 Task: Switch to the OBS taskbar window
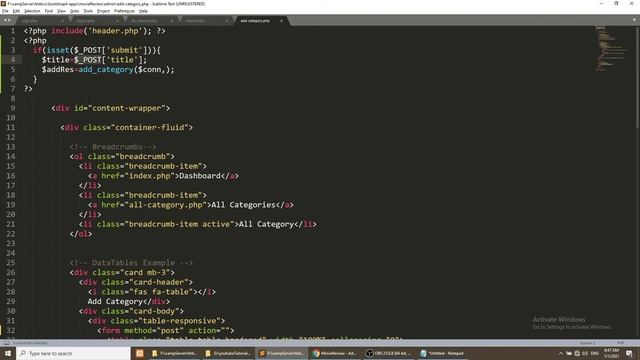click(x=388, y=353)
